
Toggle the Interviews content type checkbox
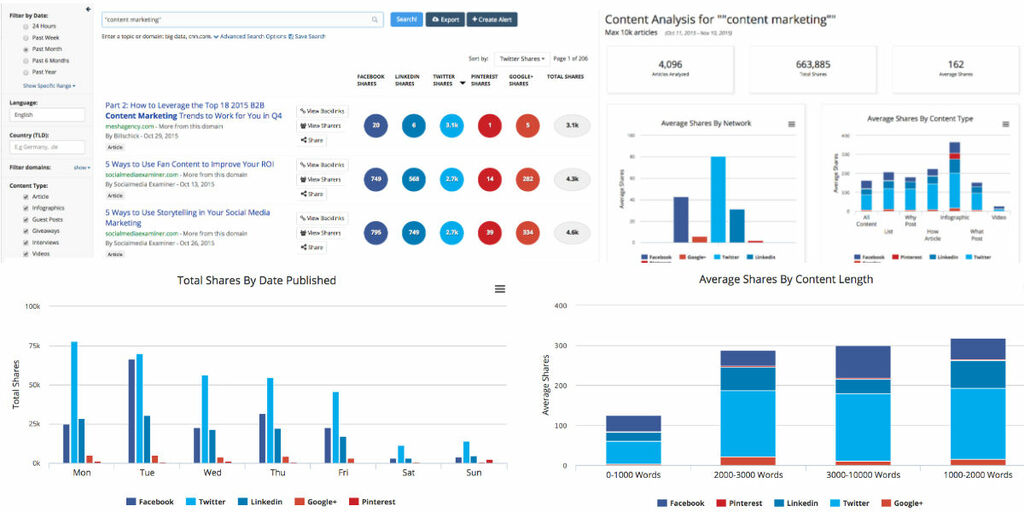click(x=25, y=242)
